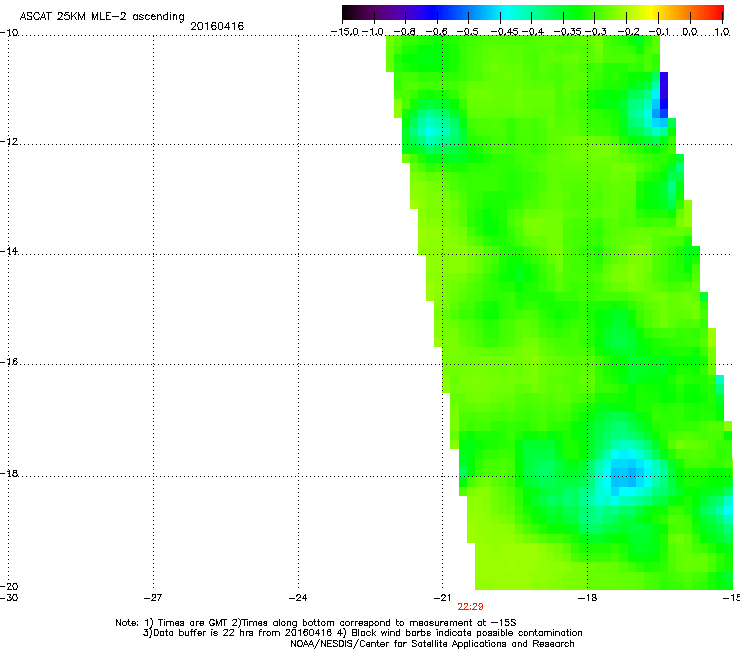Select the colorbar tick label '-1.0'

pyautogui.click(x=373, y=32)
